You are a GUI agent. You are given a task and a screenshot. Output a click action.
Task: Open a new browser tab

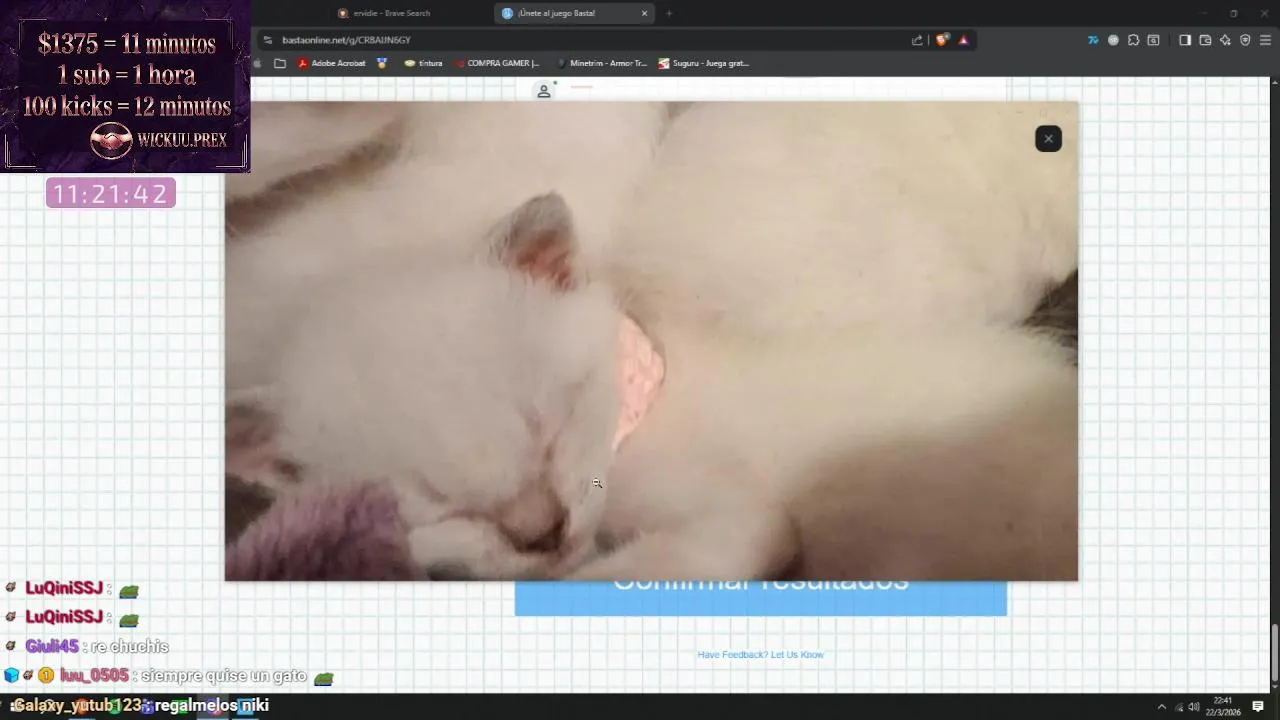pos(669,13)
